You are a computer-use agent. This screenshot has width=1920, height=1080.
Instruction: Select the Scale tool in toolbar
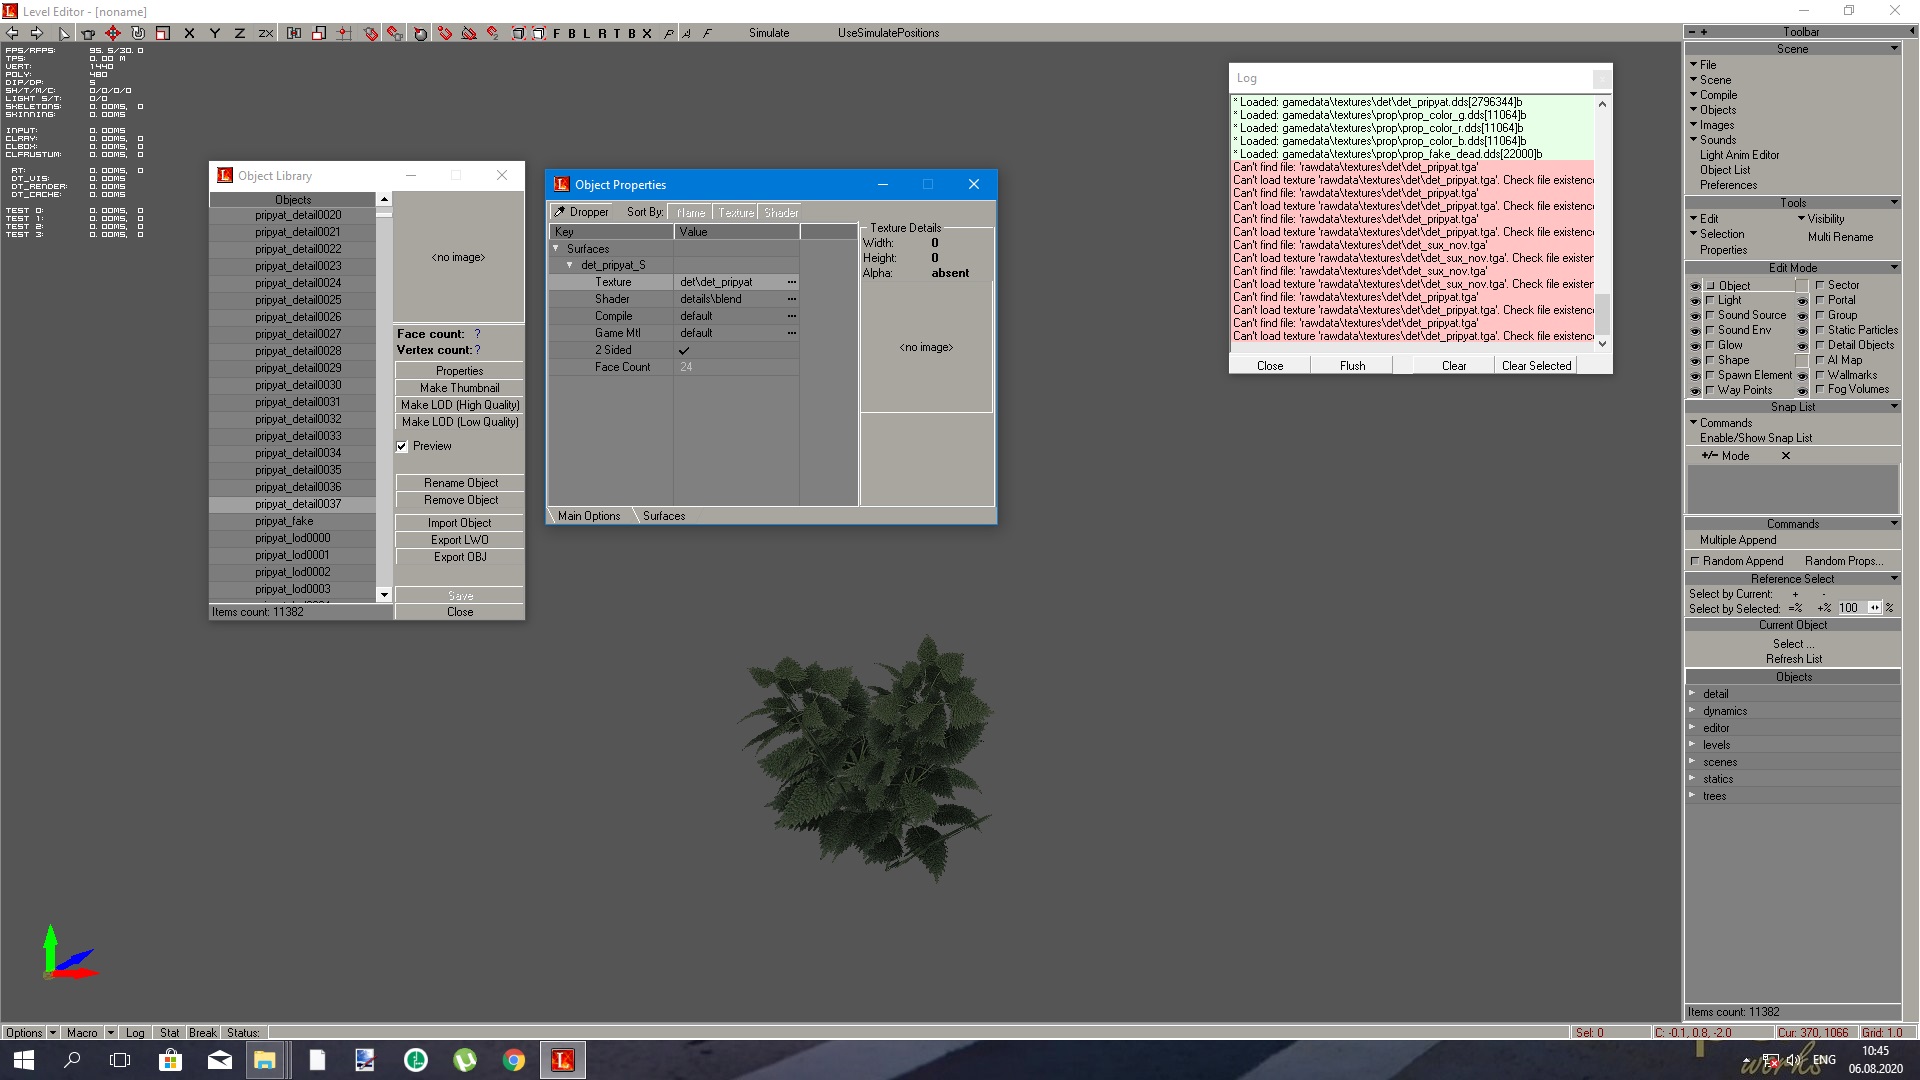(x=163, y=33)
